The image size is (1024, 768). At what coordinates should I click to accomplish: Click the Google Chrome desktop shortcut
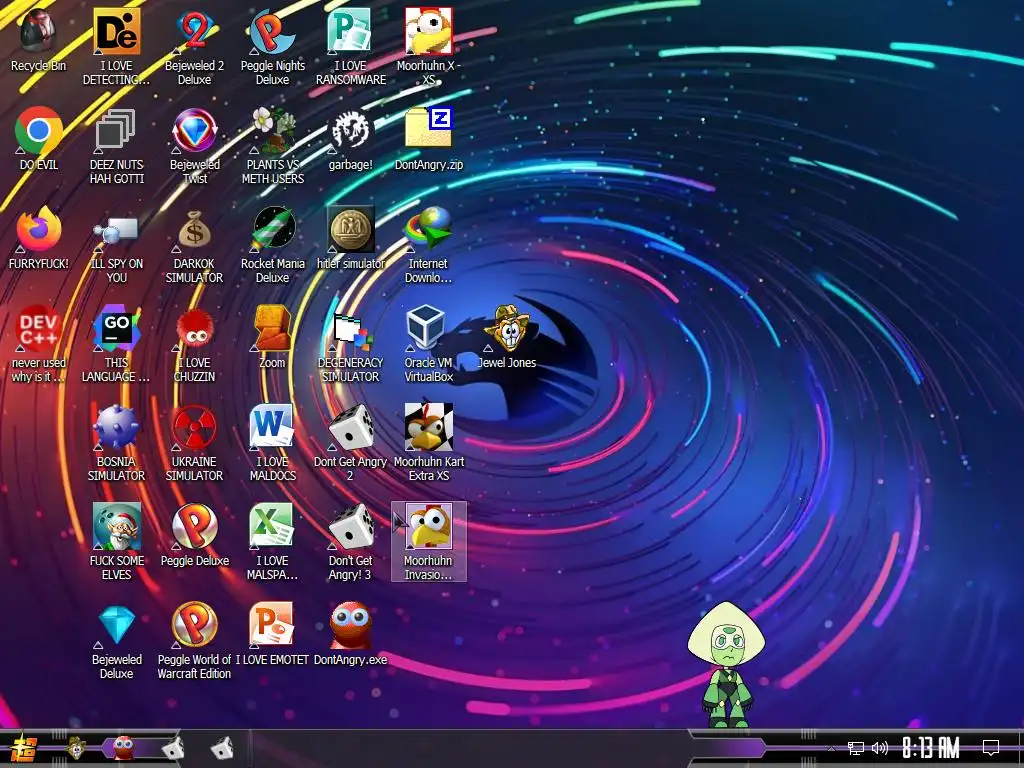[39, 139]
